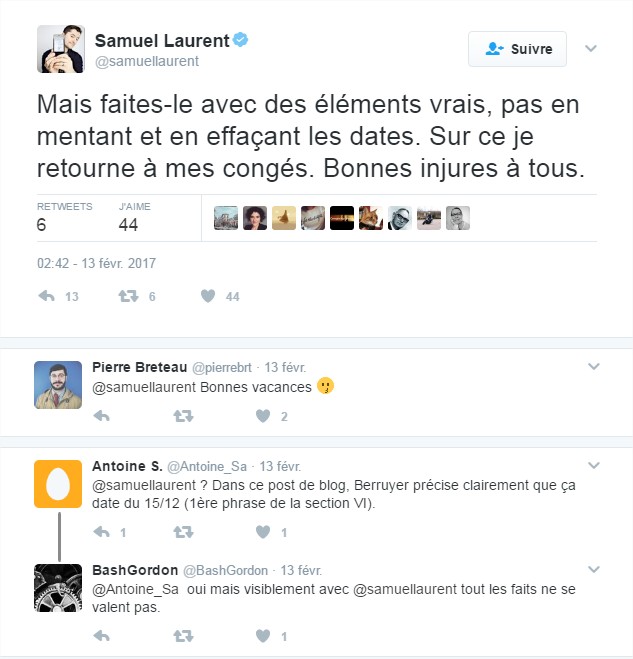The width and height of the screenshot is (633, 659).
Task: Expand options menu on Pierre Breteau's tweet
Action: tap(593, 366)
